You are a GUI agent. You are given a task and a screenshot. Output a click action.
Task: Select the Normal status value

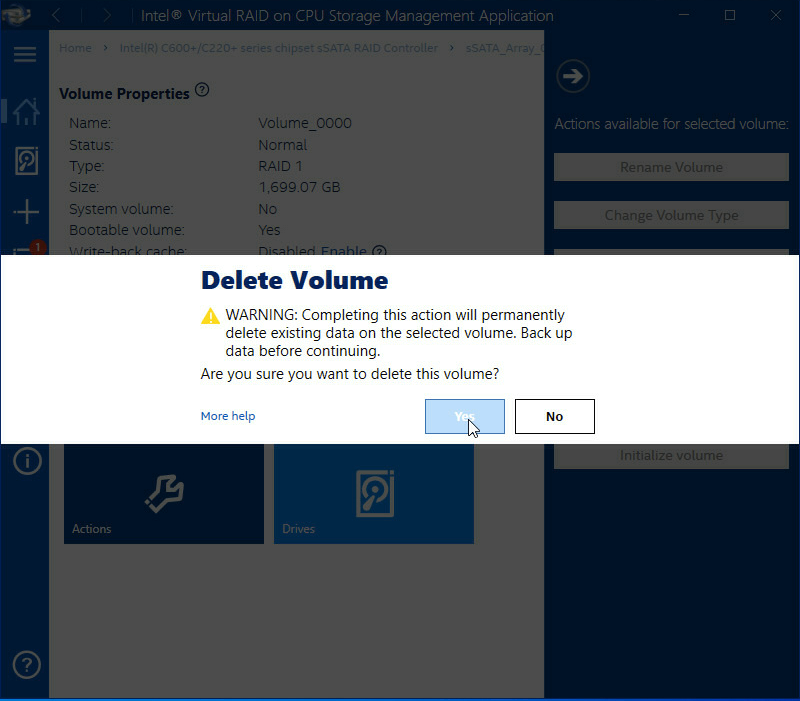283,145
